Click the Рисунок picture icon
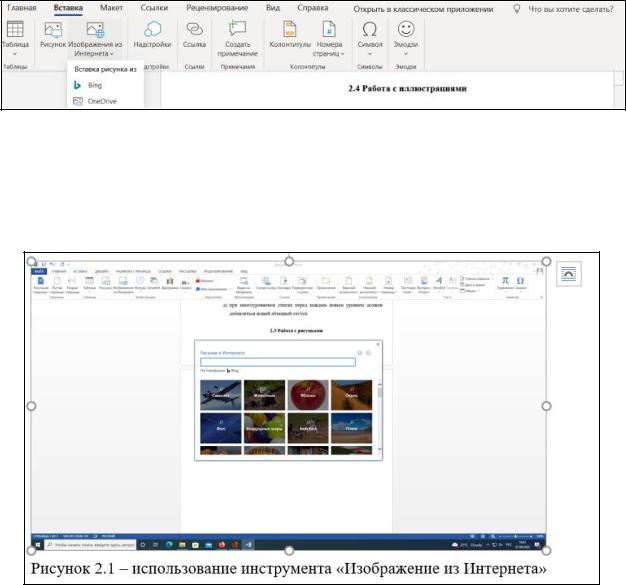The width and height of the screenshot is (626, 585). [53, 30]
